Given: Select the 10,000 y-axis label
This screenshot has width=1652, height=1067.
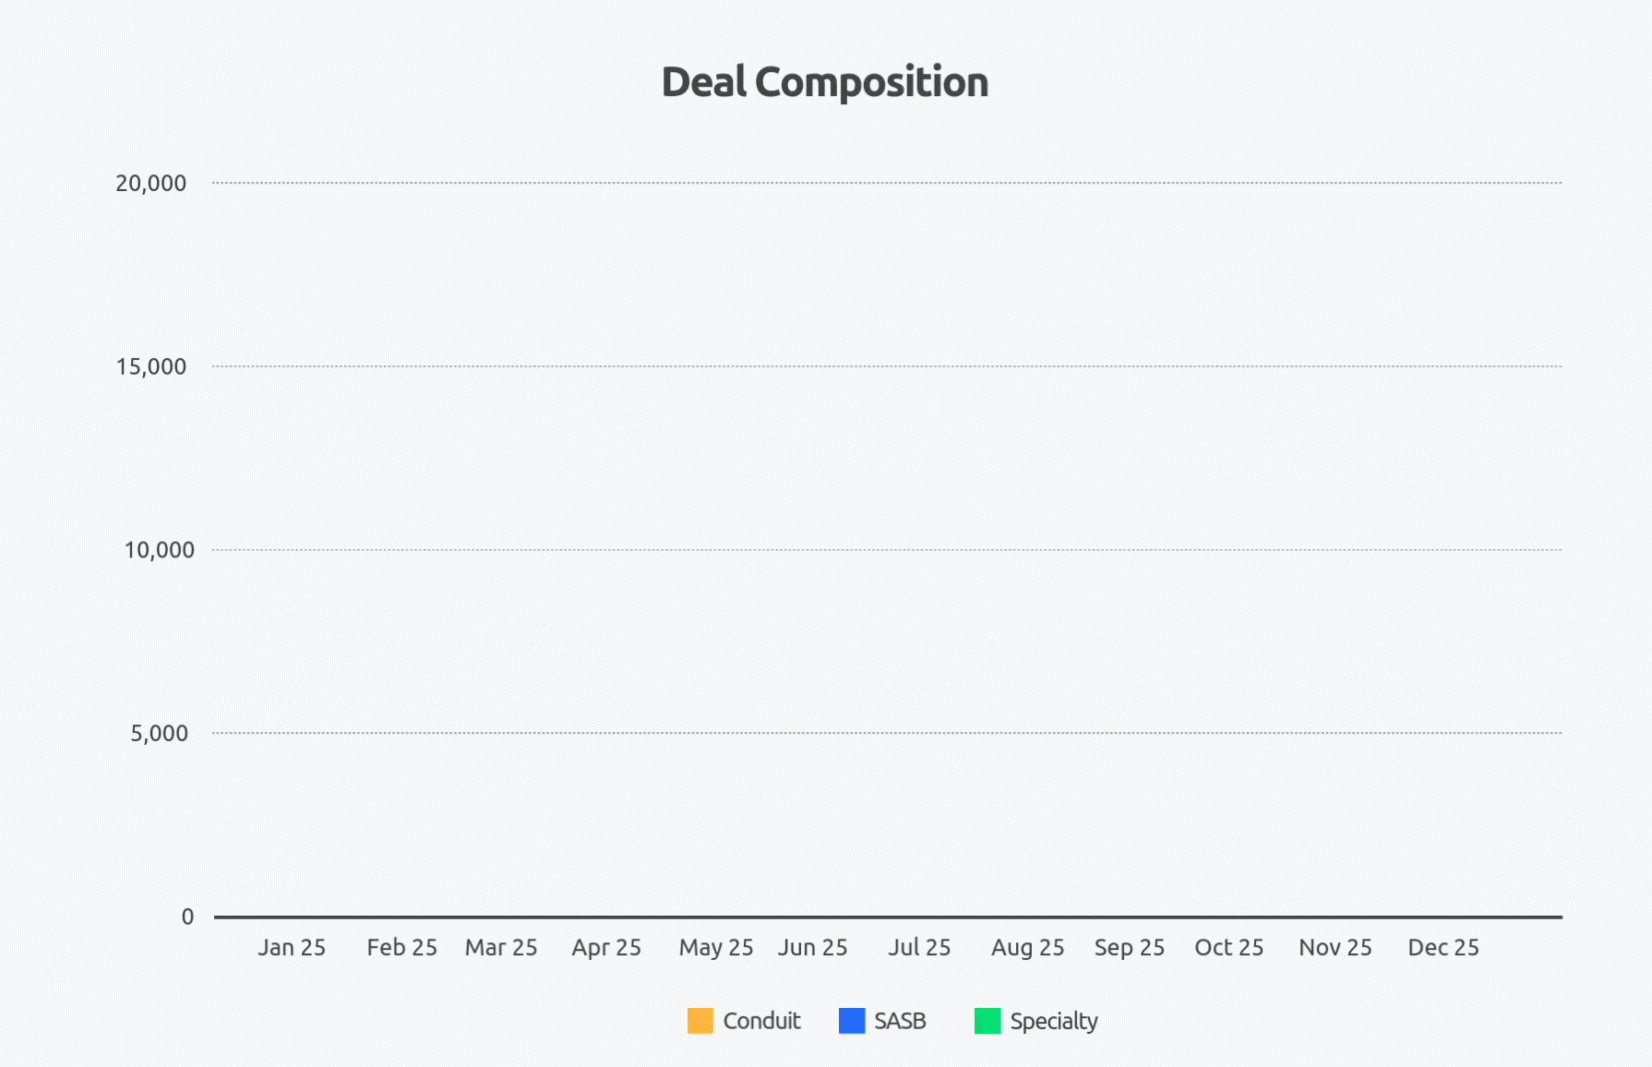Looking at the screenshot, I should pyautogui.click(x=159, y=550).
